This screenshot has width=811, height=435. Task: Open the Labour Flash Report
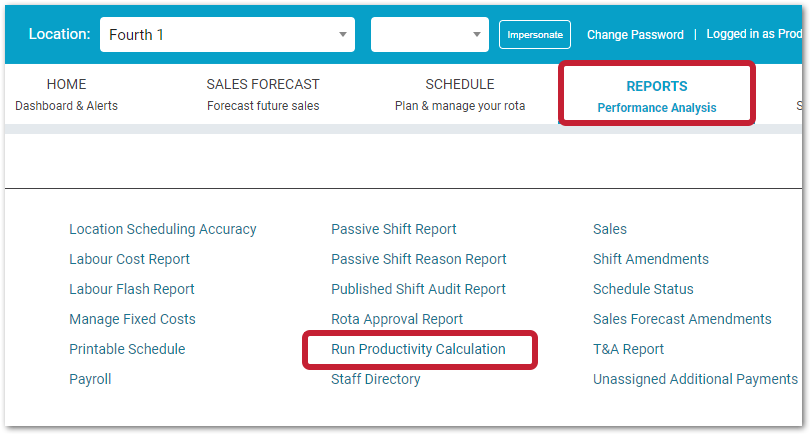click(x=131, y=289)
